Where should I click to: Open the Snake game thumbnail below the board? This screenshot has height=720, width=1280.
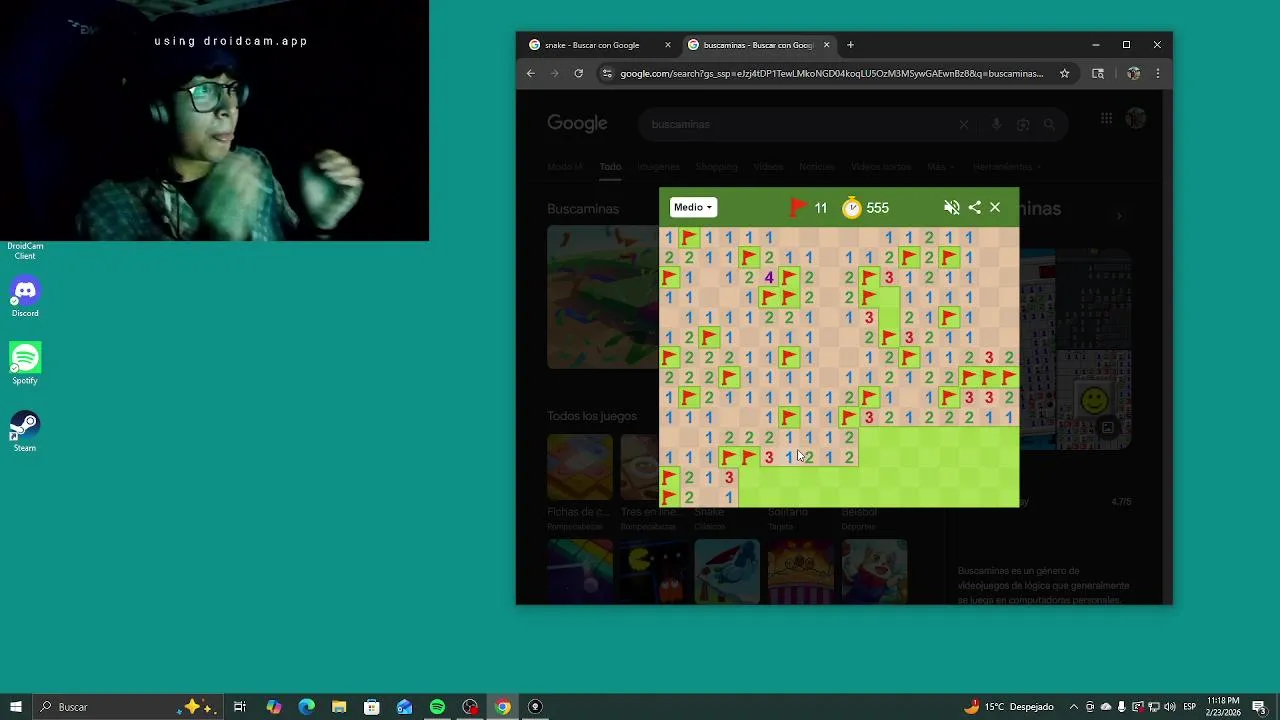(727, 572)
